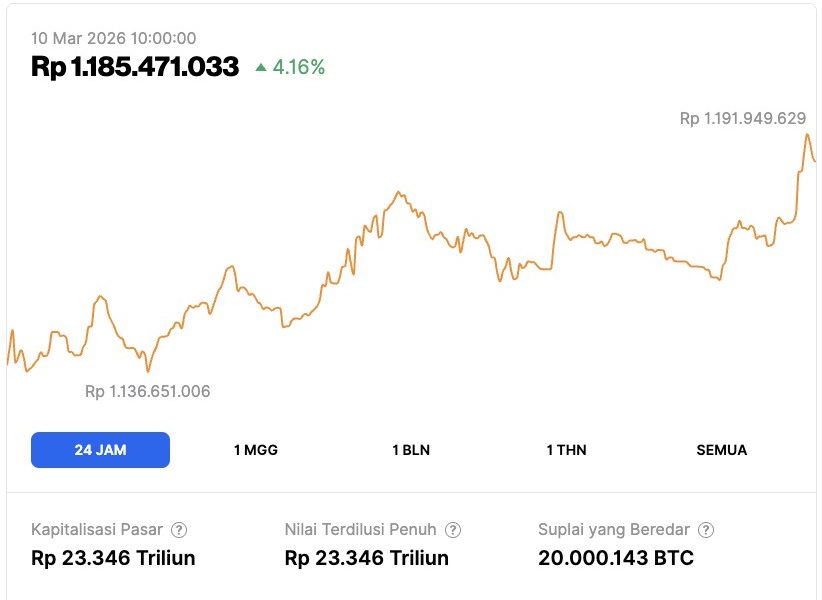
Task: Click the green upward triangle indicator
Action: tap(262, 68)
